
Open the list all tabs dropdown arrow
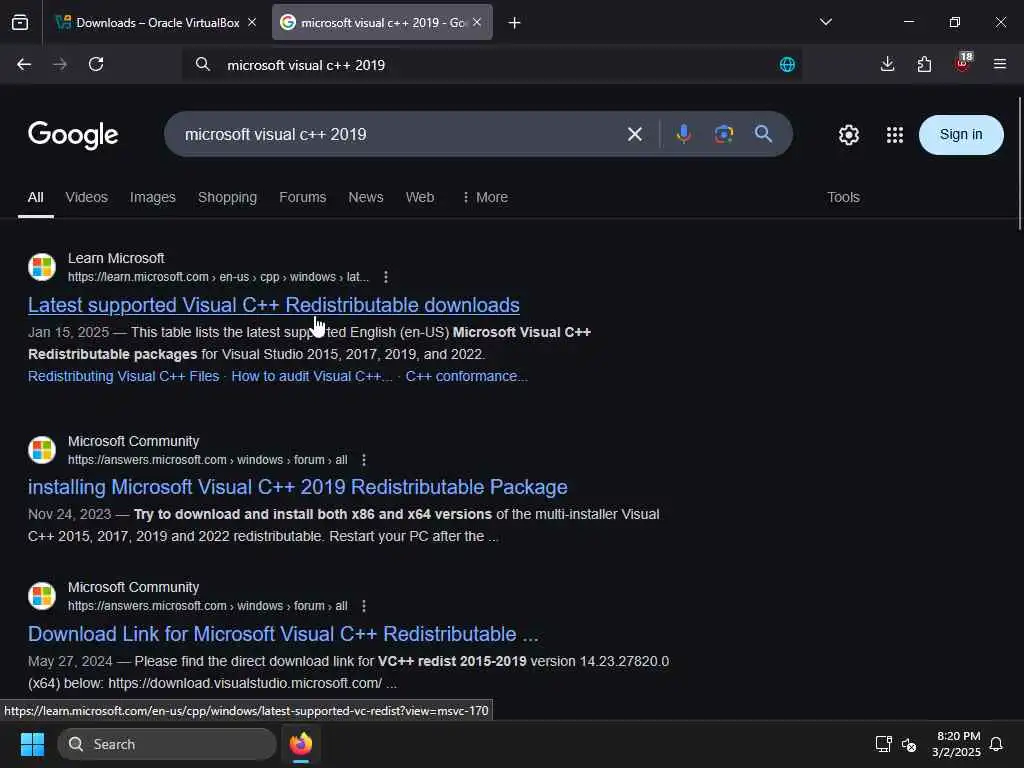point(826,22)
